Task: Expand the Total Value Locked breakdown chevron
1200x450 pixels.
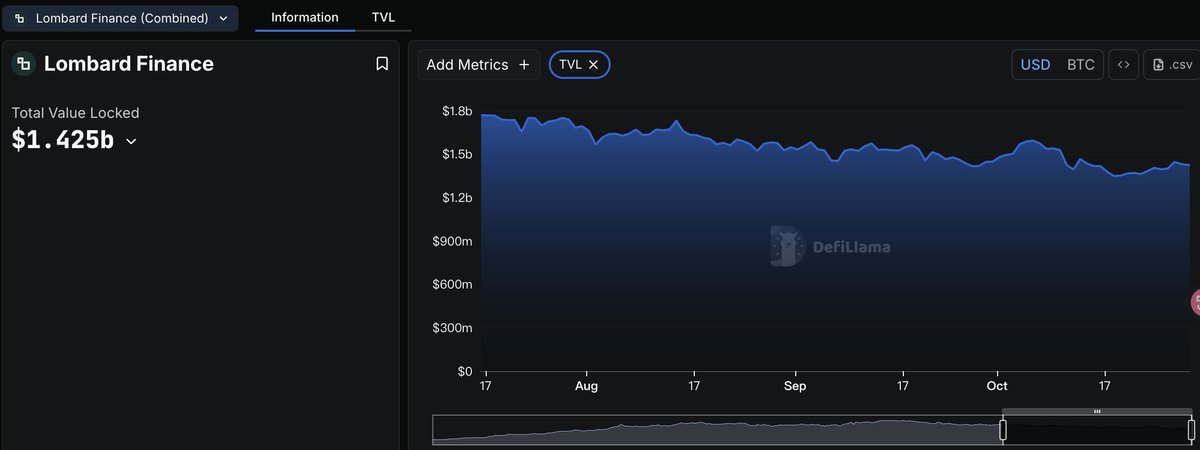Action: (131, 142)
